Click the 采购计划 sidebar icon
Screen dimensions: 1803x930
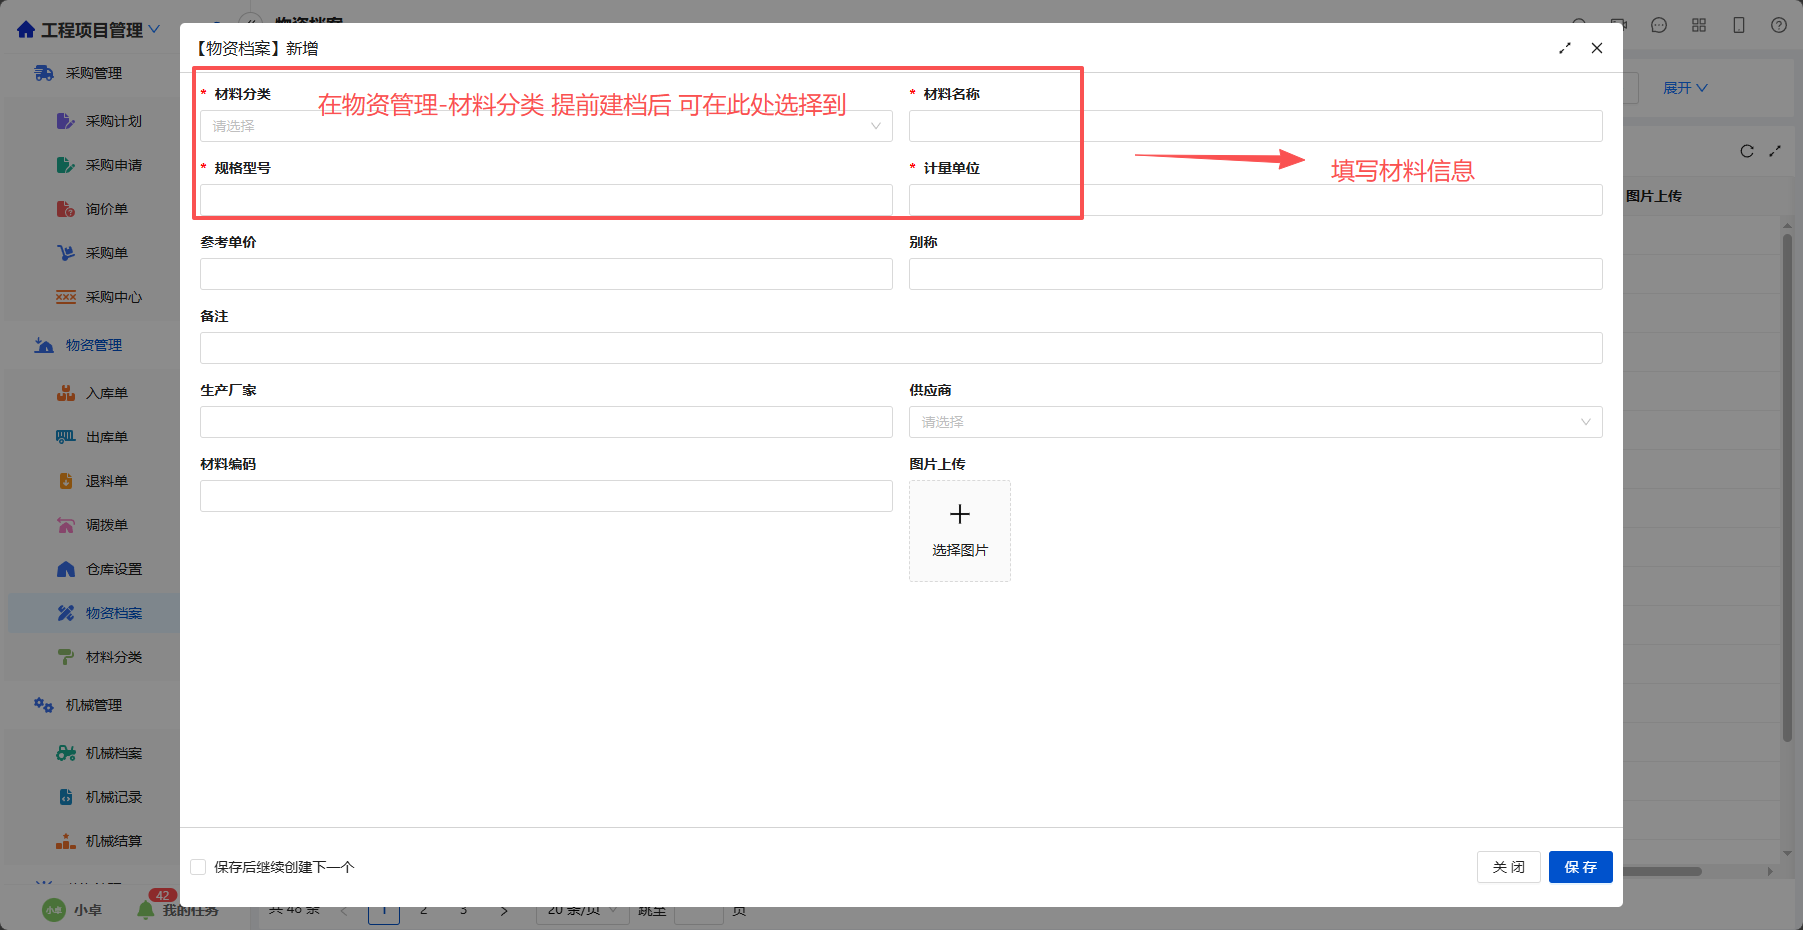click(66, 121)
